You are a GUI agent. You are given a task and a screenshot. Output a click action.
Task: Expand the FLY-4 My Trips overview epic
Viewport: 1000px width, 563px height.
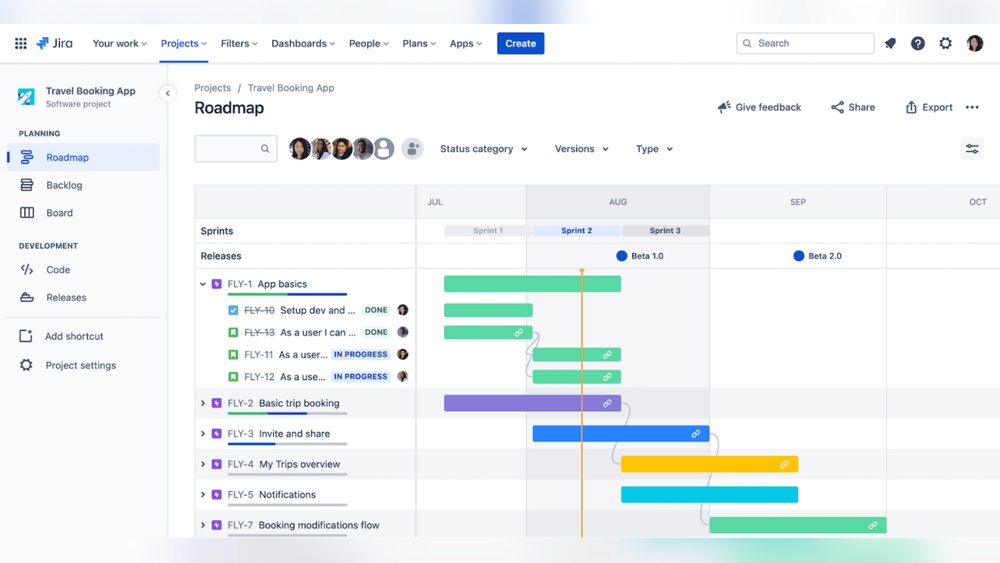(x=203, y=464)
